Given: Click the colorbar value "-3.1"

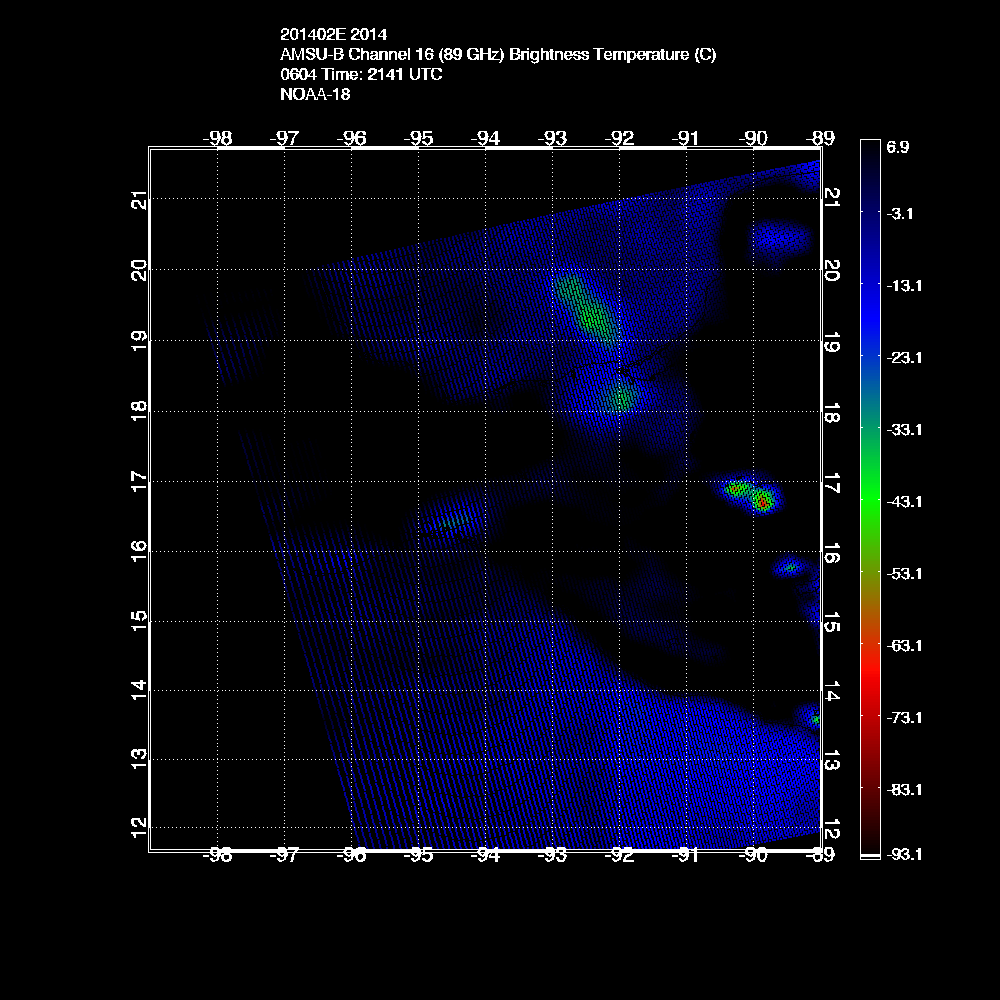Looking at the screenshot, I should coord(900,214).
